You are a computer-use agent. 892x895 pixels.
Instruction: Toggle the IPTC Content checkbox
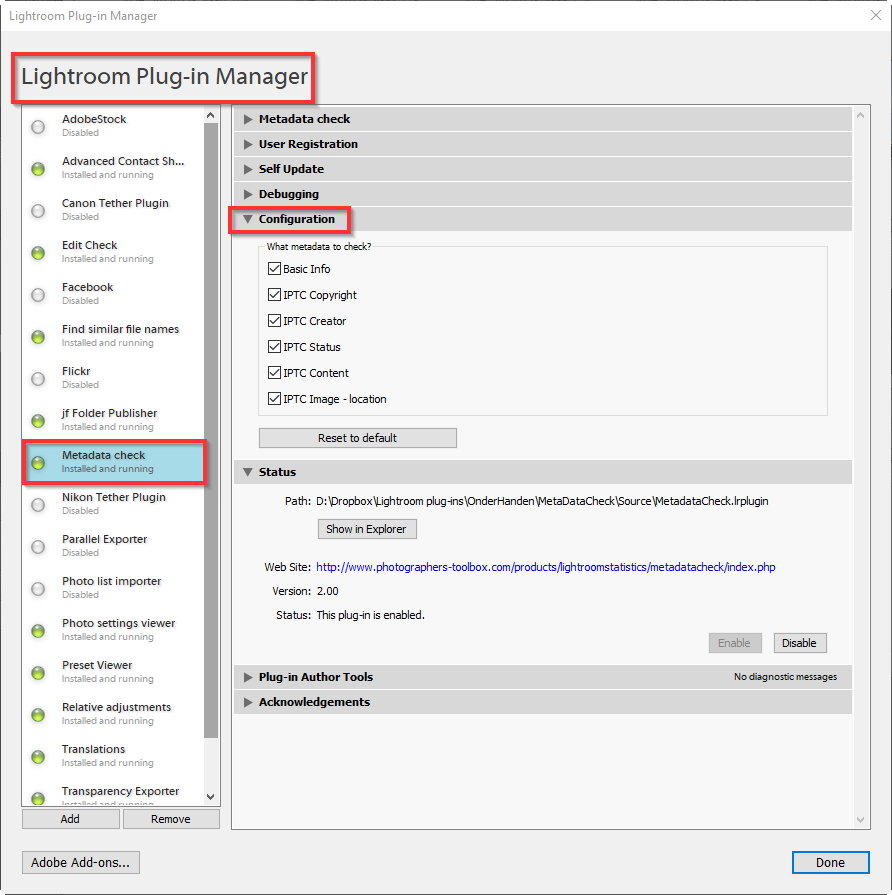tap(275, 373)
